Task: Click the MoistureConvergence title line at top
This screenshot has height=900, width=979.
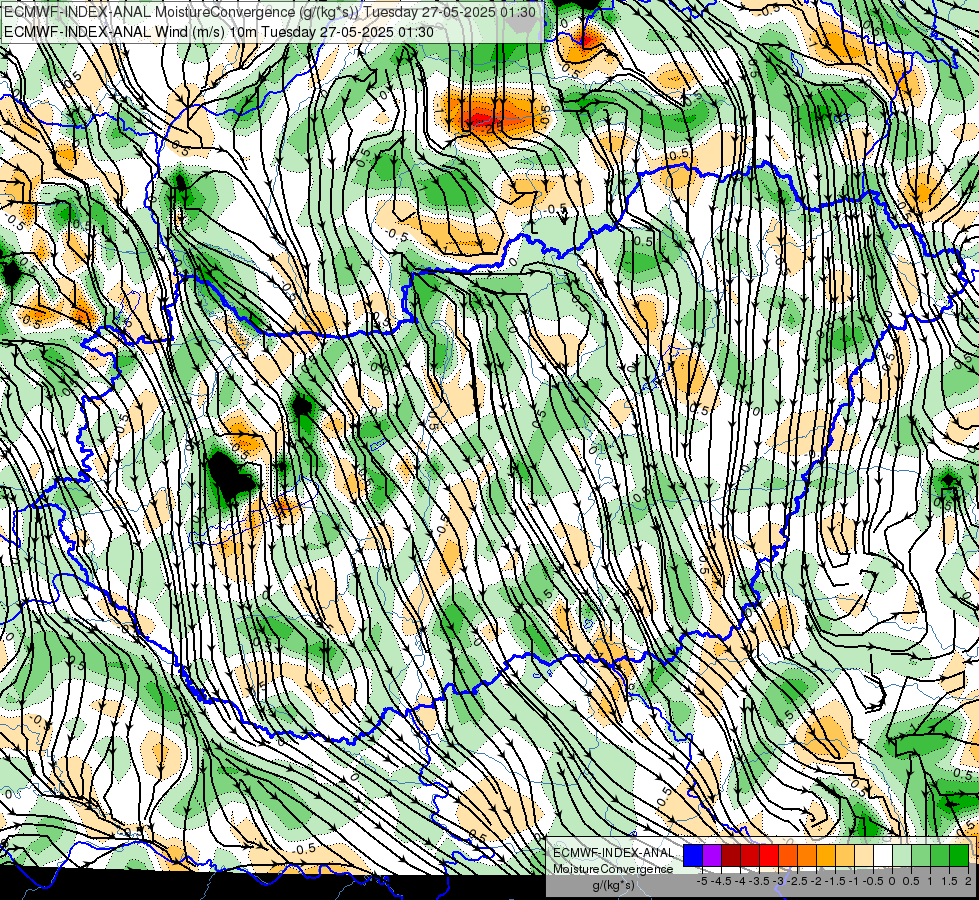Action: 270,12
